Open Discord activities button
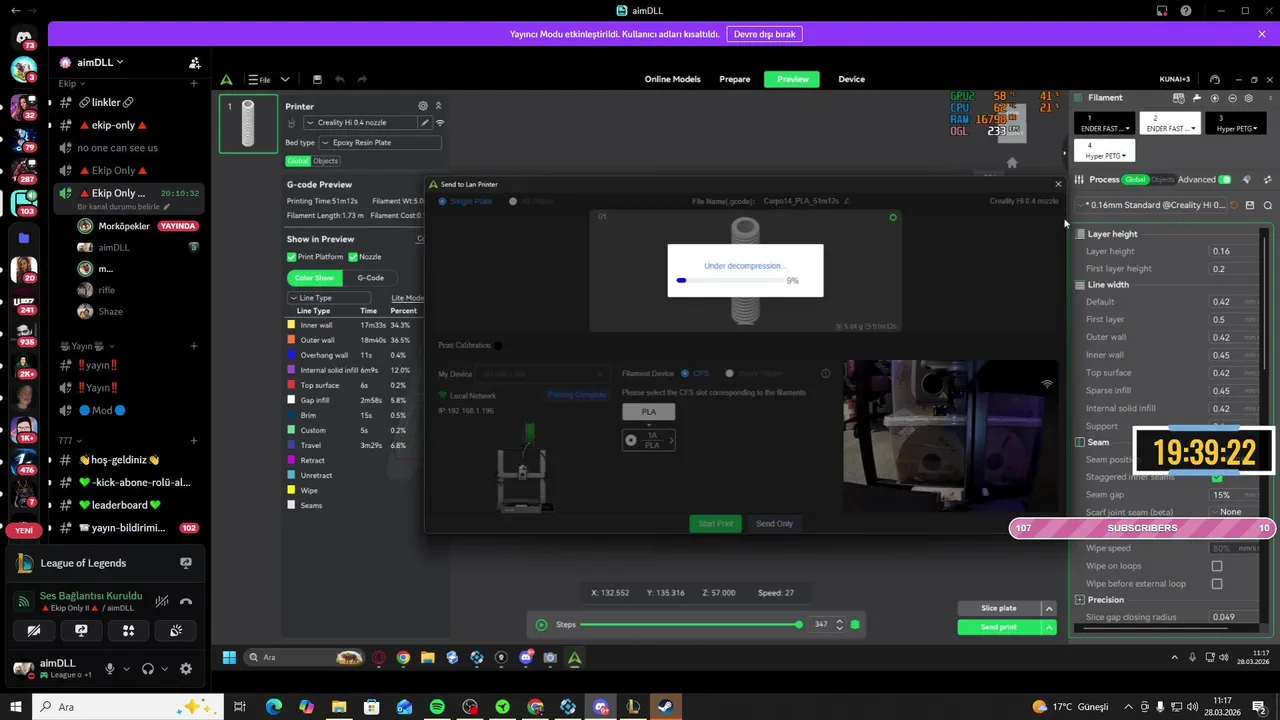This screenshot has height=720, width=1280. [x=128, y=631]
